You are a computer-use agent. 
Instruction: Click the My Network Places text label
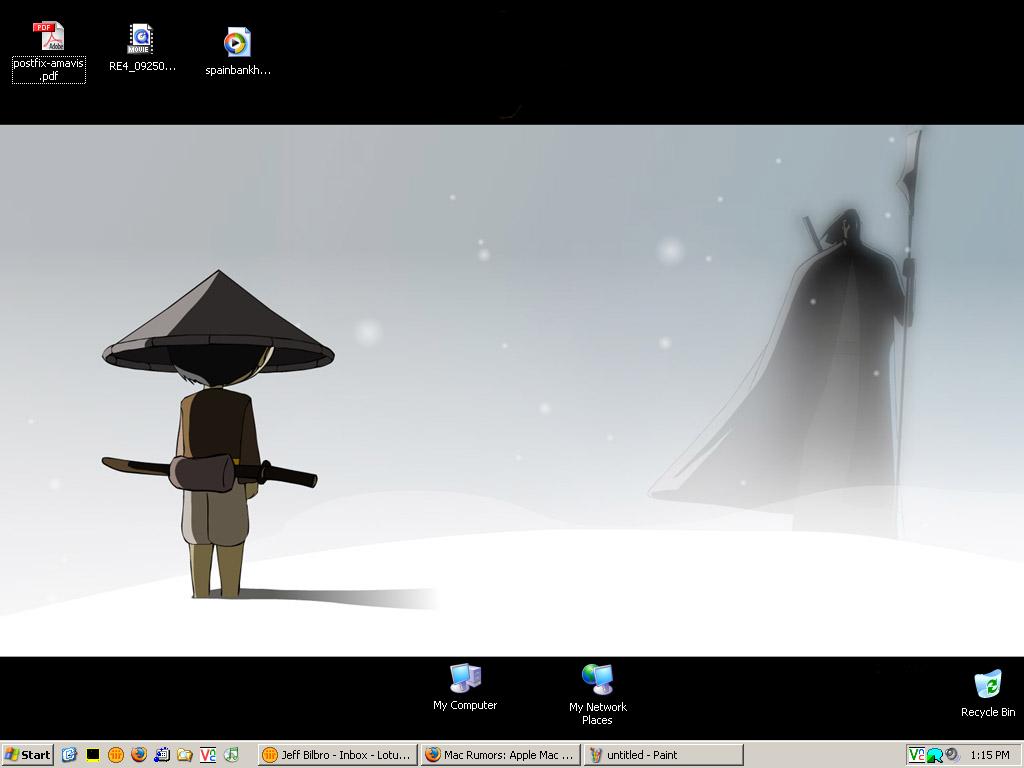598,713
